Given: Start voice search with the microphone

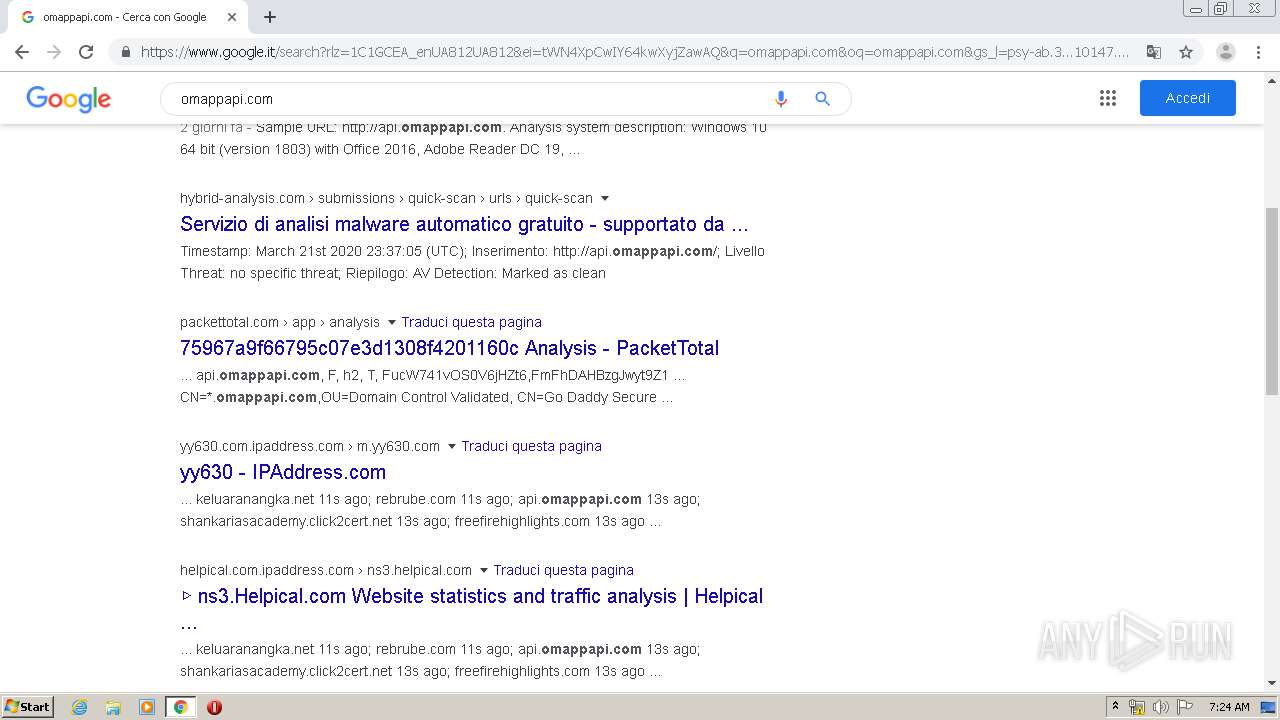Looking at the screenshot, I should pyautogui.click(x=781, y=99).
